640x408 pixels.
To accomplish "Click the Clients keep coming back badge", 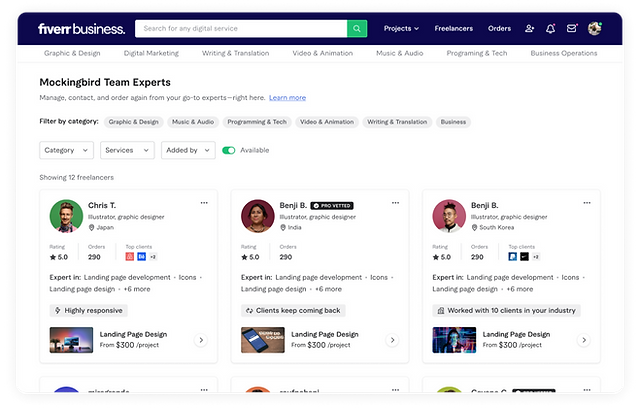I will (293, 310).
